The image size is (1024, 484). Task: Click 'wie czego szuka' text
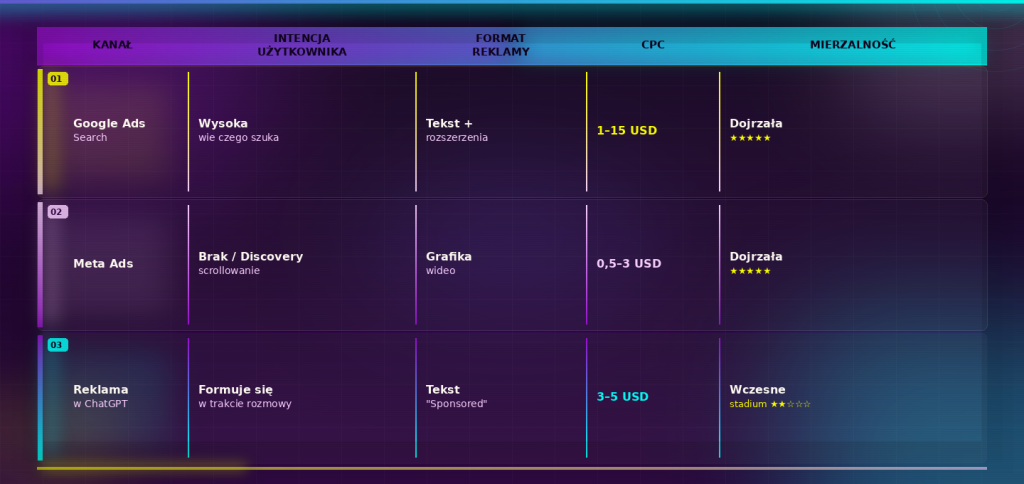pyautogui.click(x=238, y=138)
